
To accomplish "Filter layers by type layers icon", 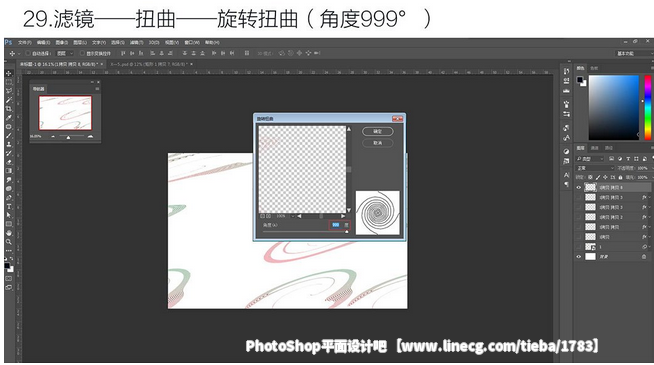I will [628, 159].
